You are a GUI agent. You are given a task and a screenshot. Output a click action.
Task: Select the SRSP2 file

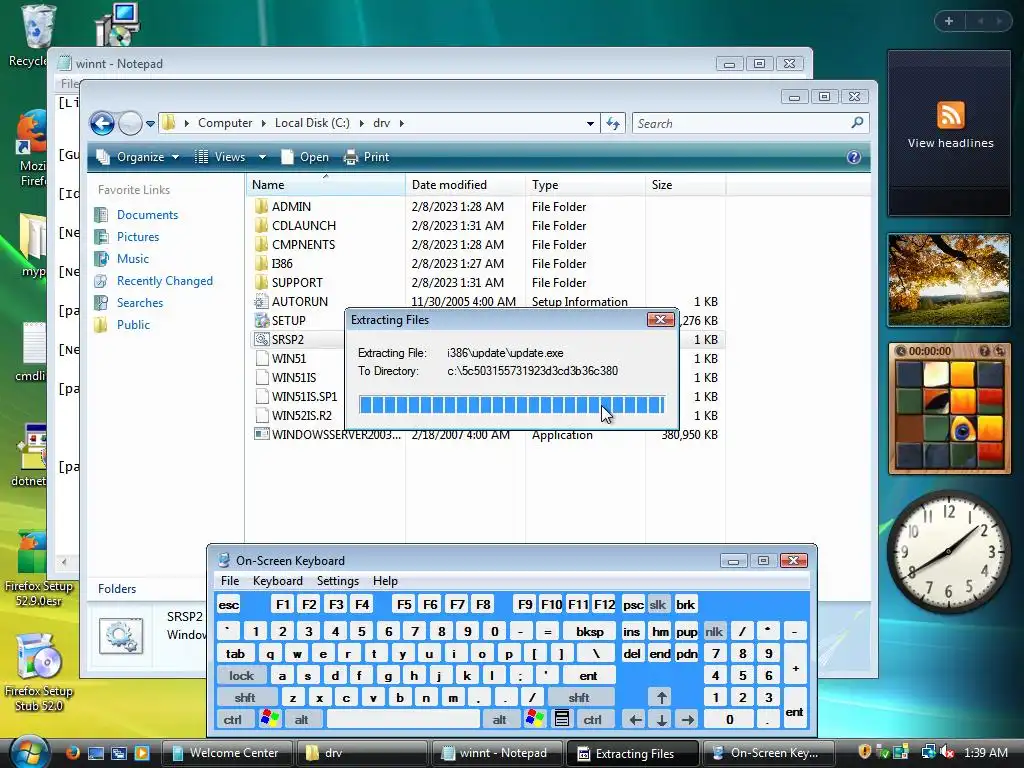(287, 340)
